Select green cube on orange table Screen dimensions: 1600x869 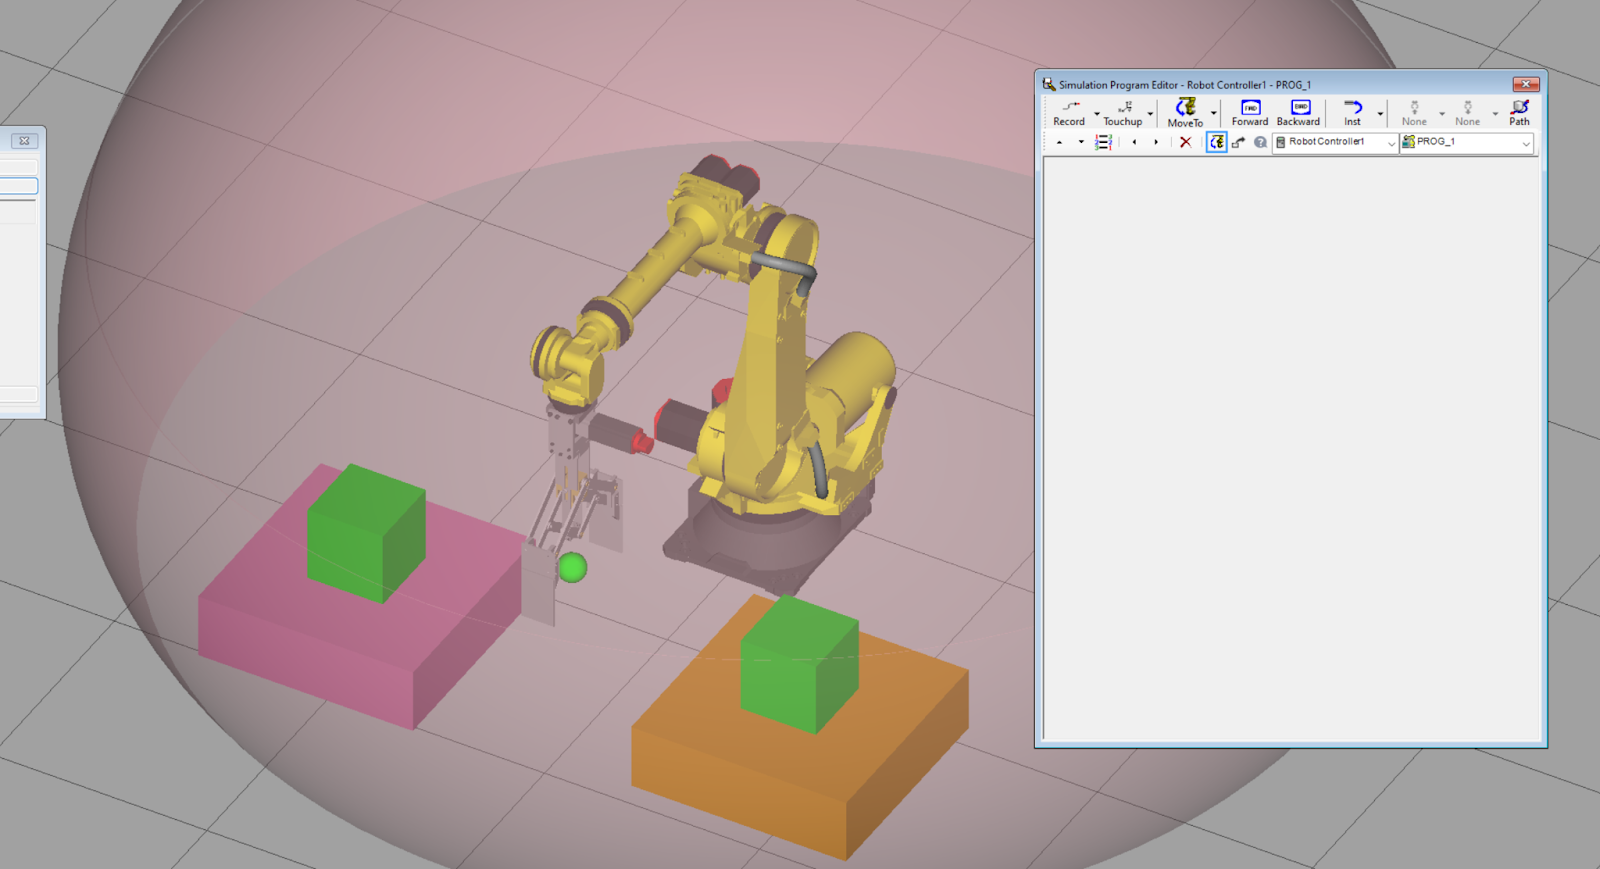point(800,664)
